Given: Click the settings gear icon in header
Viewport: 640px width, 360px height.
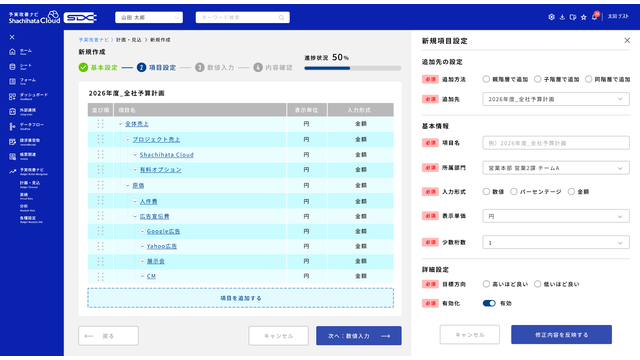Looking at the screenshot, I should point(551,17).
